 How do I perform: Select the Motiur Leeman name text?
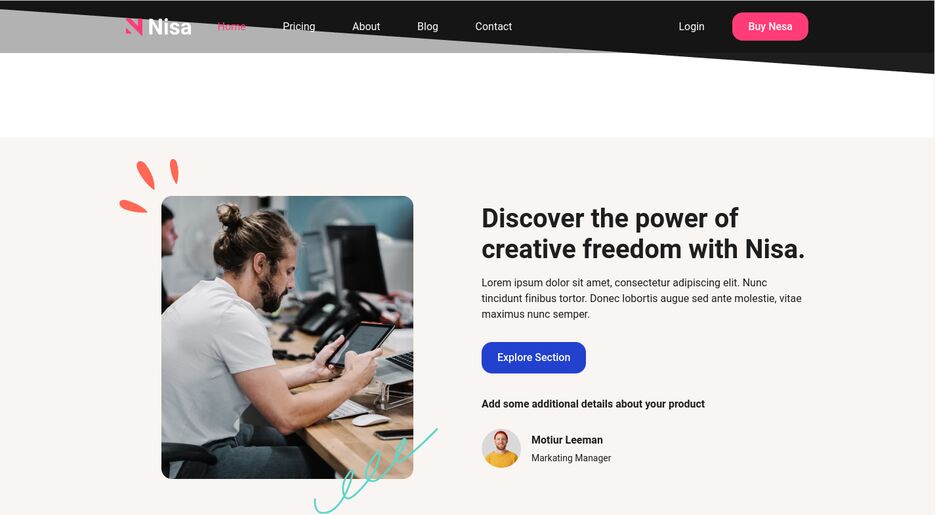coord(566,440)
